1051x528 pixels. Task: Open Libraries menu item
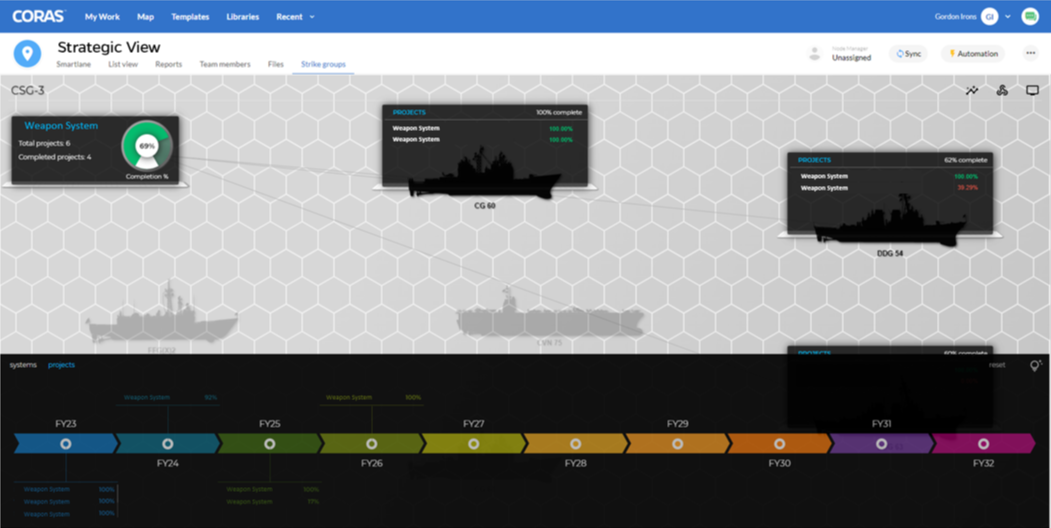click(x=243, y=17)
